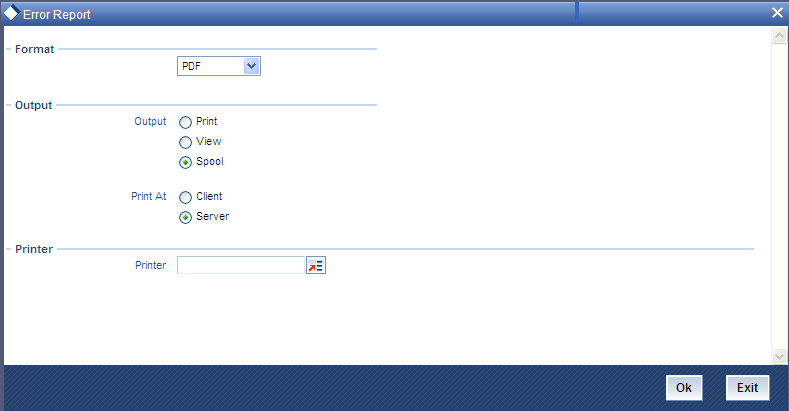
Task: Click the Printer section header
Action: pyautogui.click(x=34, y=249)
